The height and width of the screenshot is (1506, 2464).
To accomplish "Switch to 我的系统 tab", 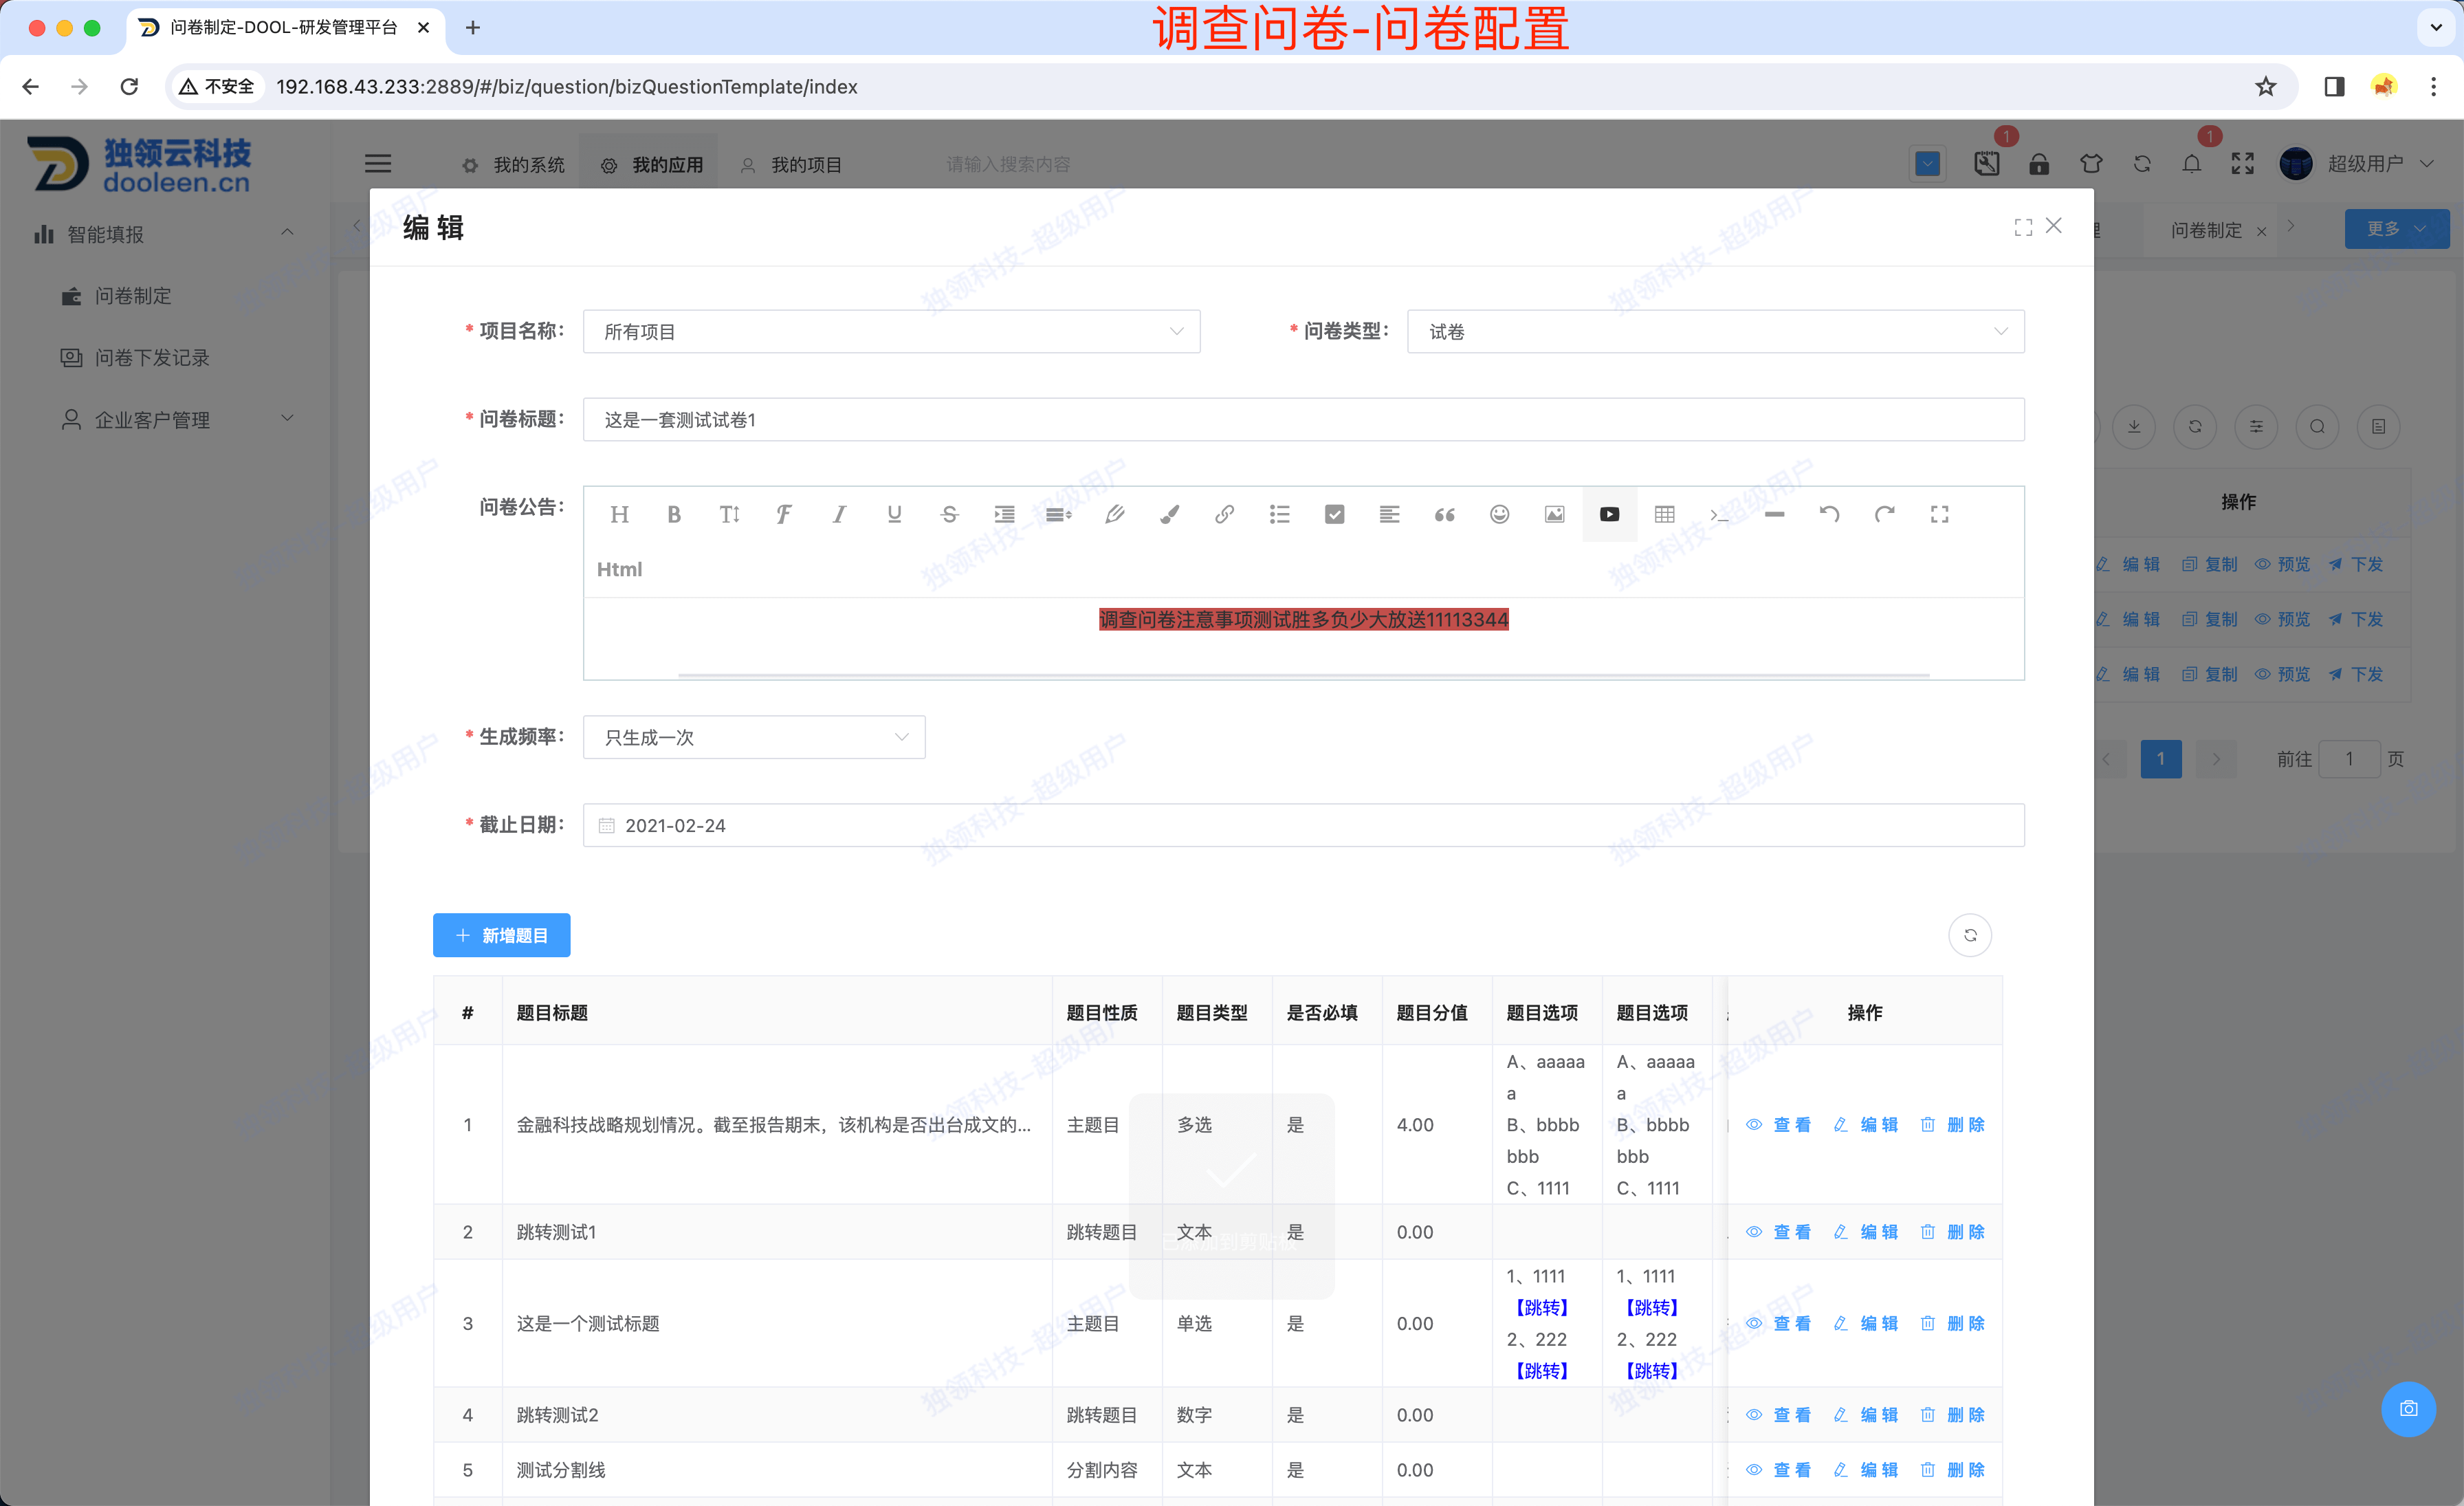I will pyautogui.click(x=514, y=165).
